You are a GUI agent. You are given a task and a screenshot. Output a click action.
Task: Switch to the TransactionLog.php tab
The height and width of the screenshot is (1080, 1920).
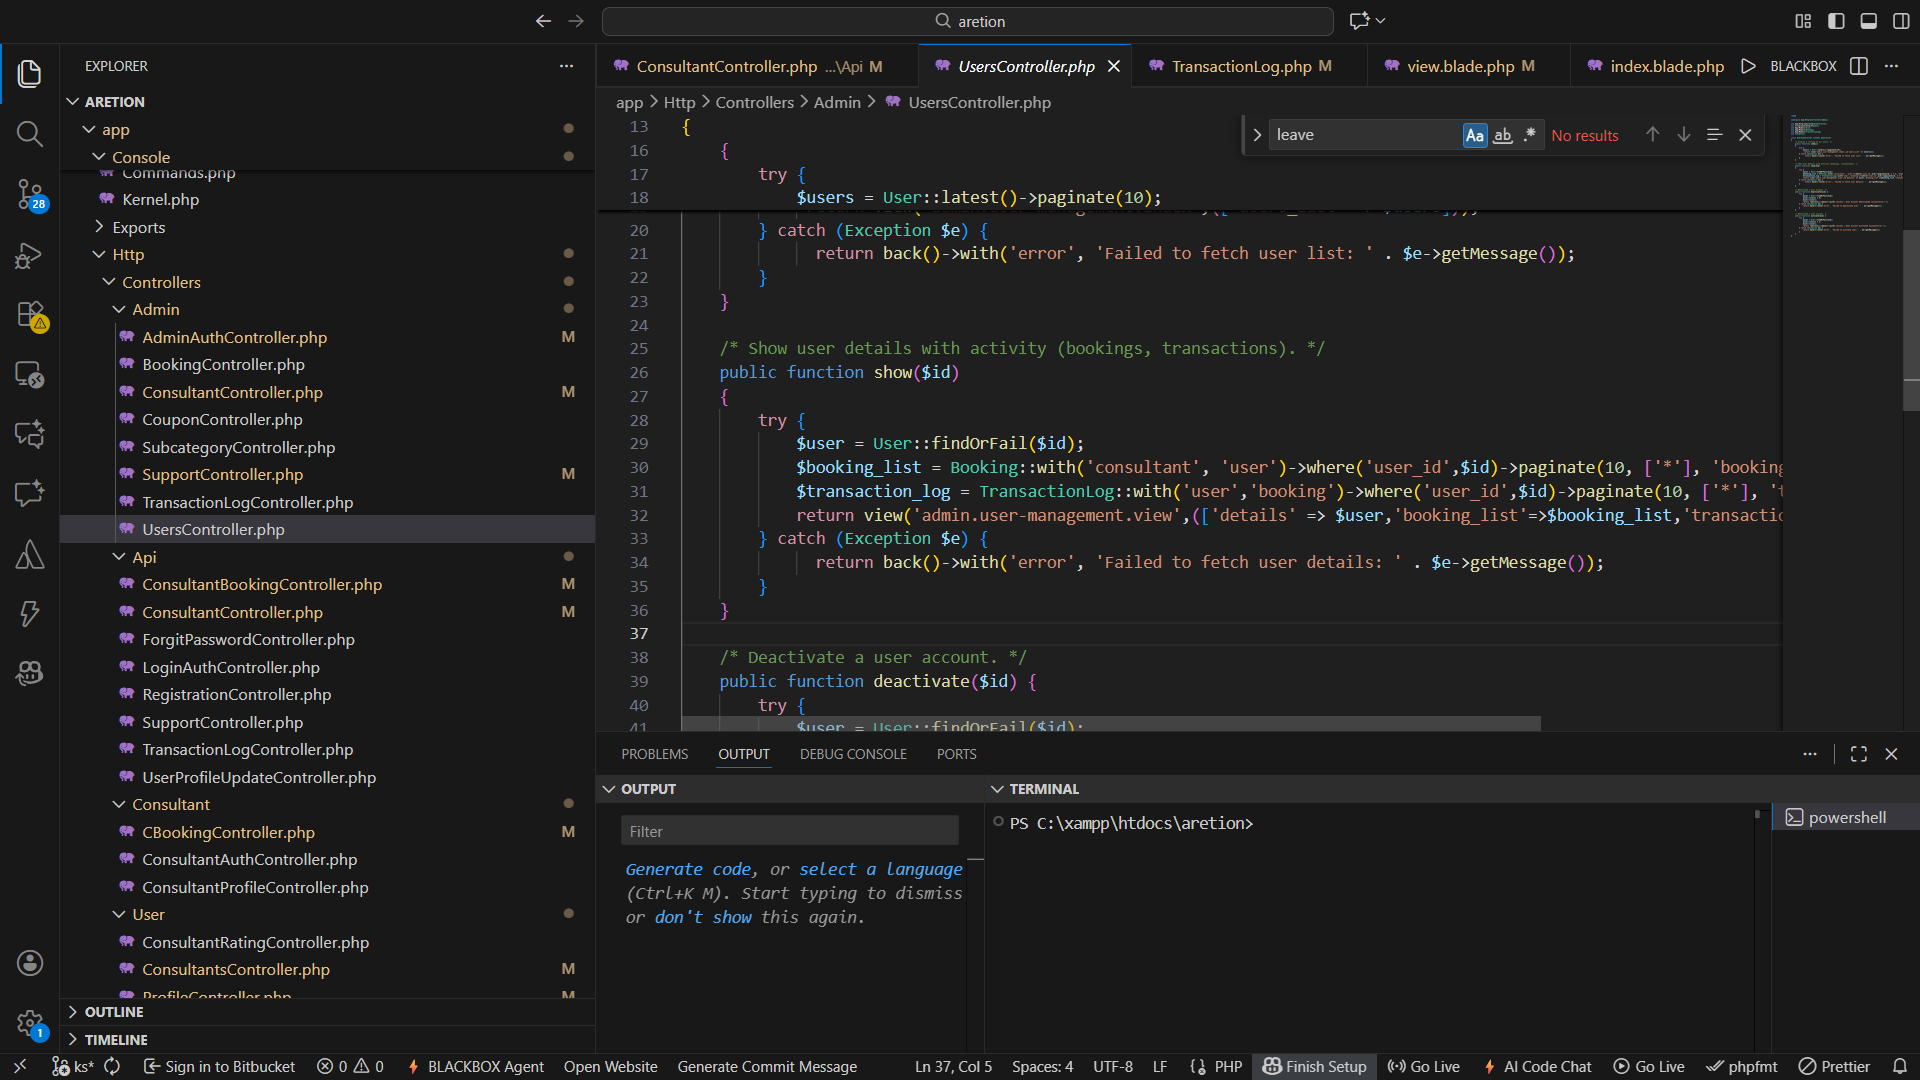[1240, 66]
